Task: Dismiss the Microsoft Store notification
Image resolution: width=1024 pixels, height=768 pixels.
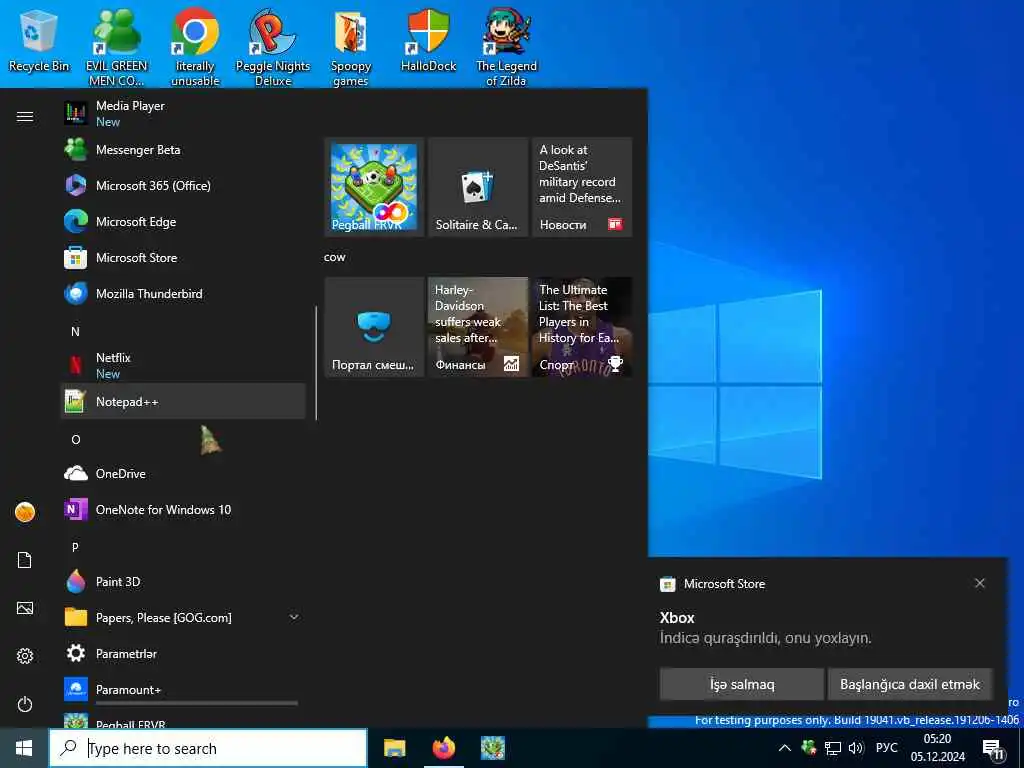Action: pyautogui.click(x=980, y=583)
